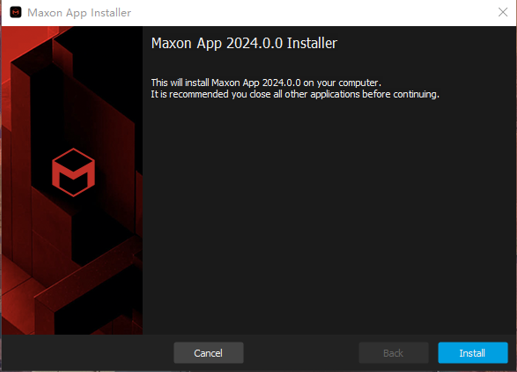
Task: Close the Maxon App Installer window
Action: (x=503, y=12)
